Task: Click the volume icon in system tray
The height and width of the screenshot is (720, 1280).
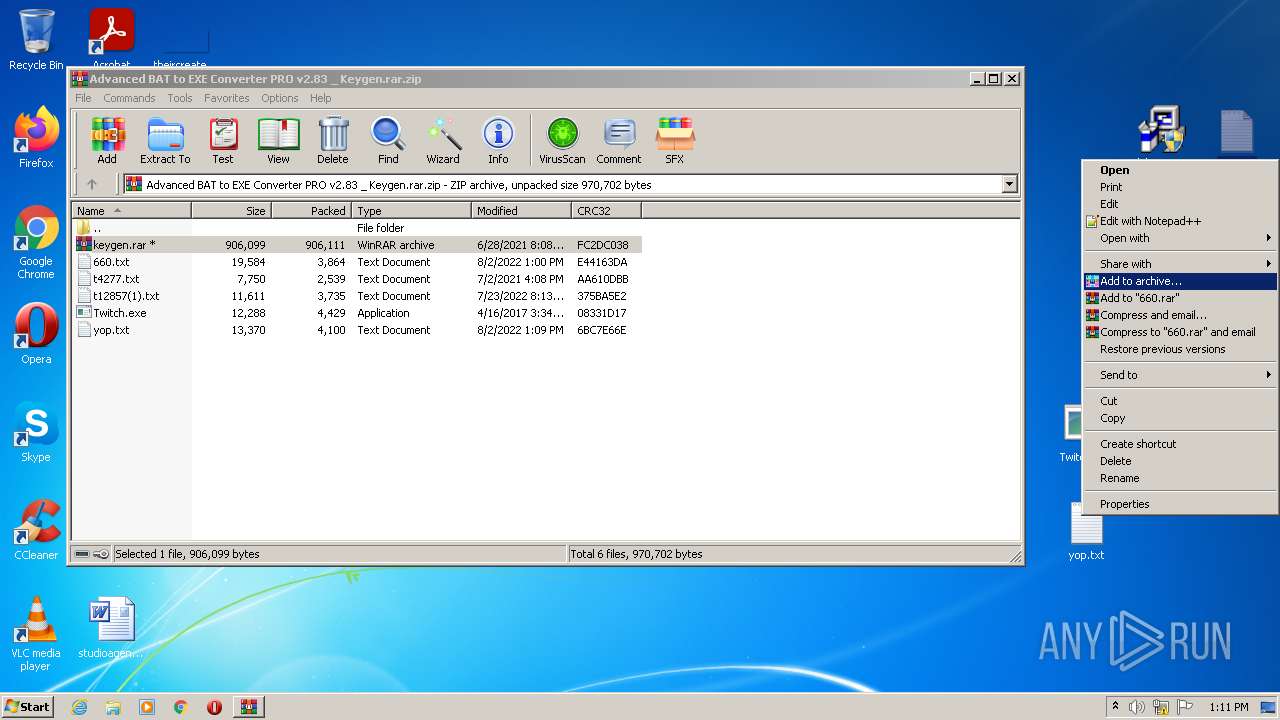Action: (1137, 707)
